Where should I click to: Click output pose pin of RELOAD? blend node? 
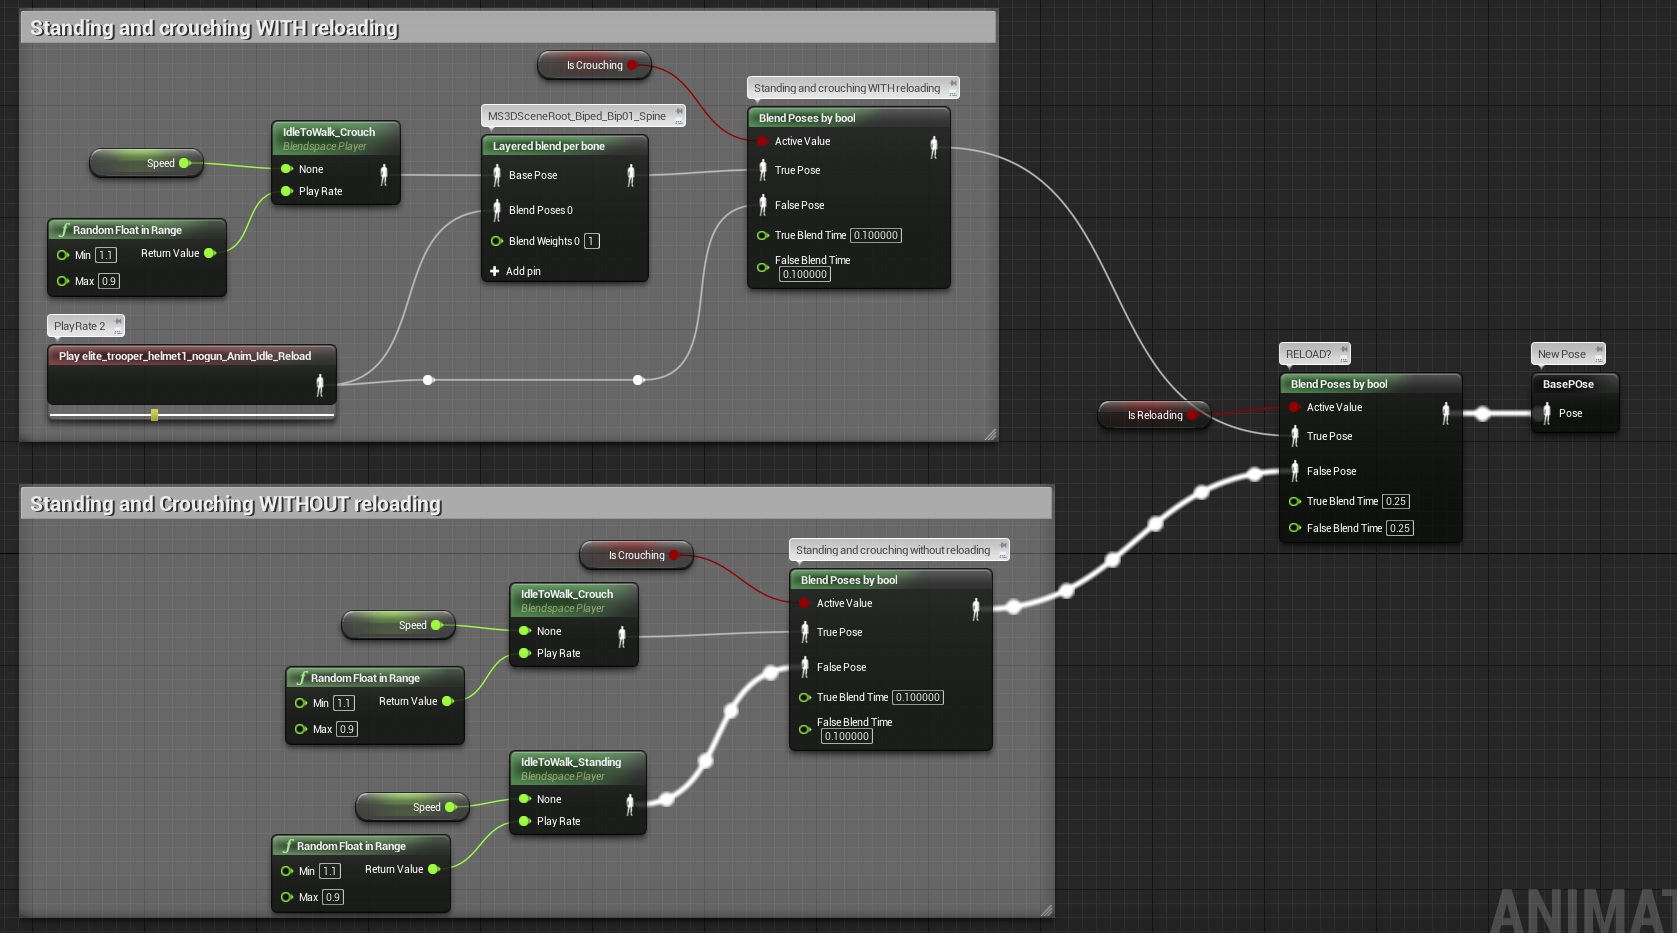[1446, 413]
